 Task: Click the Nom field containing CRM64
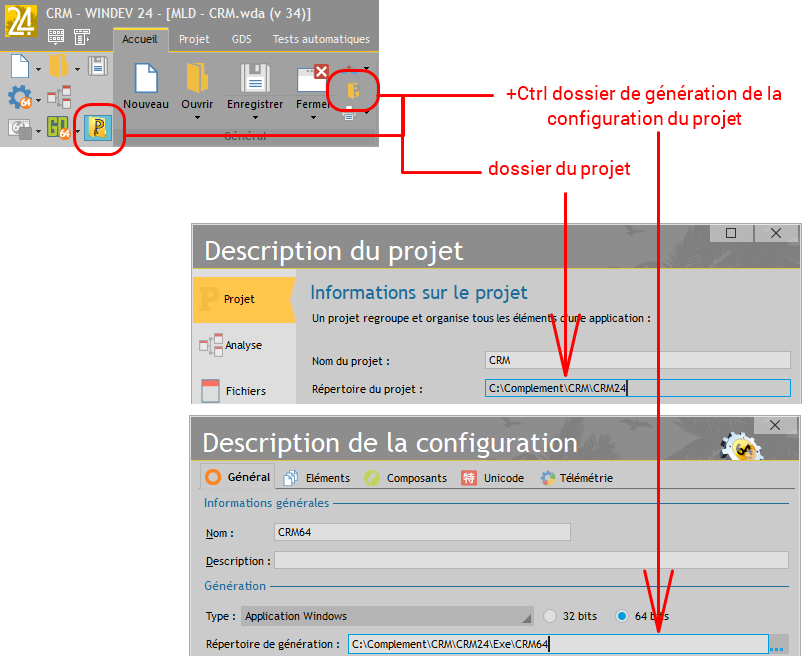421,533
